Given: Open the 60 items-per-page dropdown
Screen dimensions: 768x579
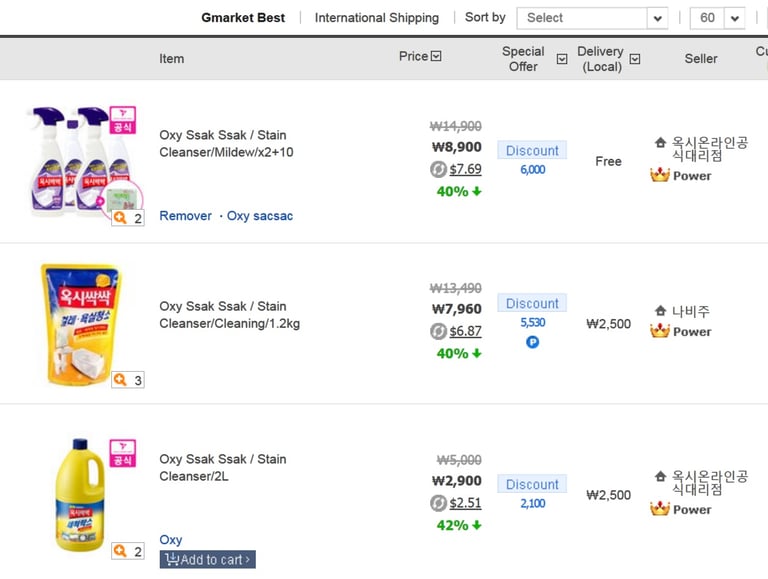Looking at the screenshot, I should 717,18.
